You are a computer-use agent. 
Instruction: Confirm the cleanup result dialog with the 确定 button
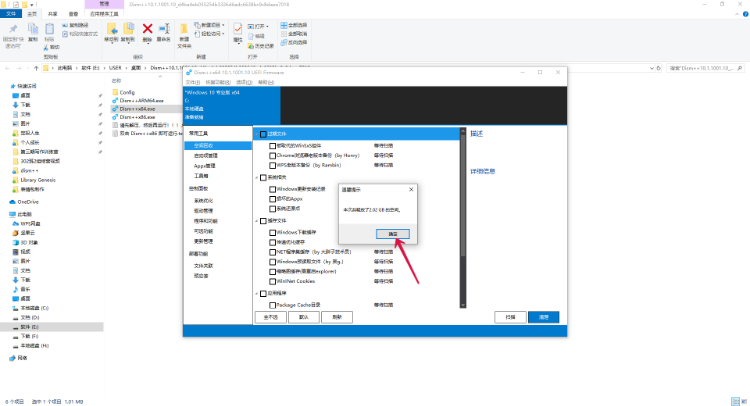[x=392, y=234]
